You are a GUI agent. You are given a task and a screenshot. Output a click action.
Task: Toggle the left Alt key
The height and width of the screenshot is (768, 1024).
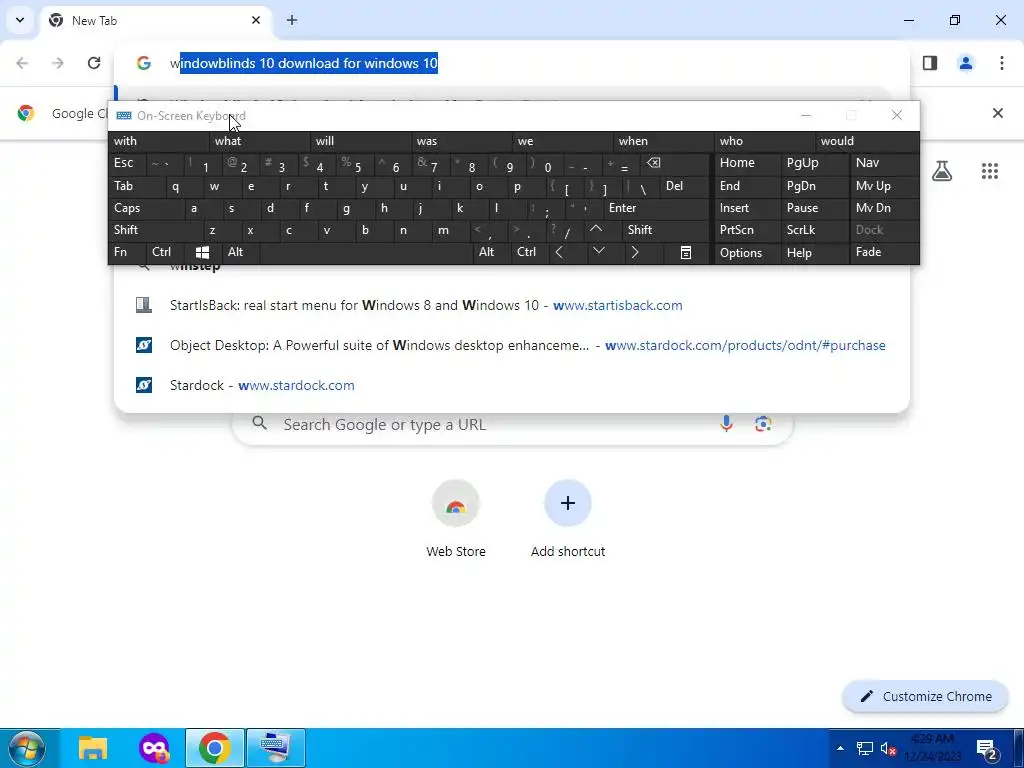[x=240, y=252]
